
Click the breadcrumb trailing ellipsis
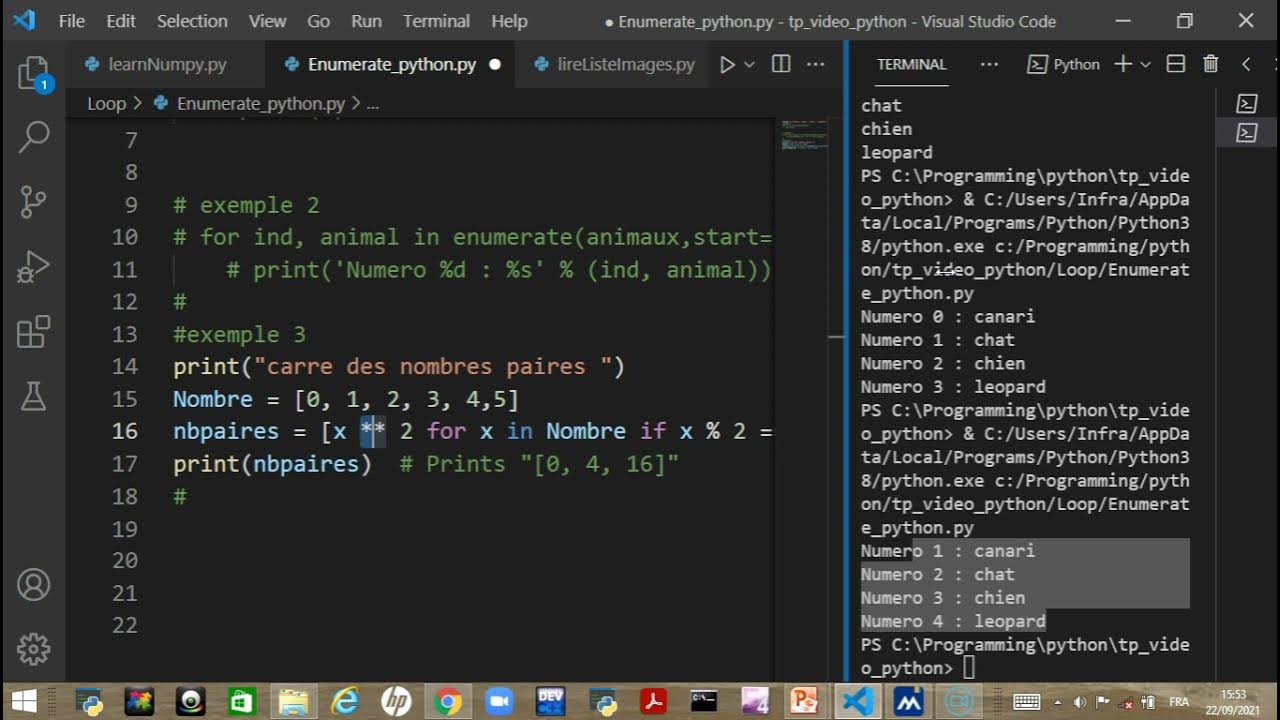tap(372, 103)
